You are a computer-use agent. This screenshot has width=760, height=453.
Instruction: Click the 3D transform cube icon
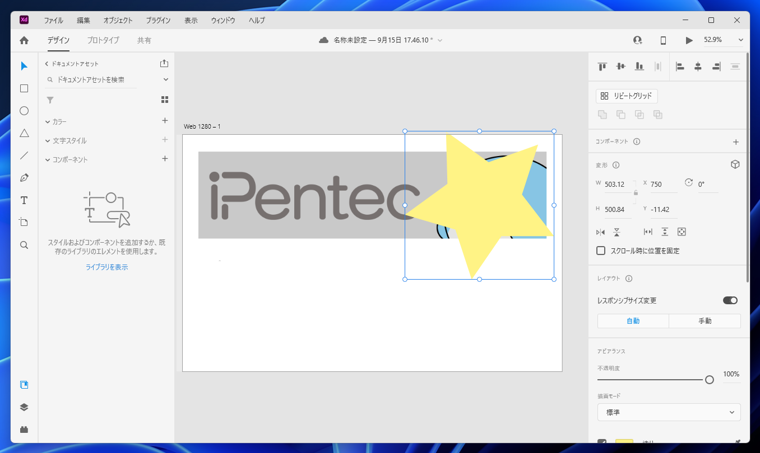click(735, 164)
